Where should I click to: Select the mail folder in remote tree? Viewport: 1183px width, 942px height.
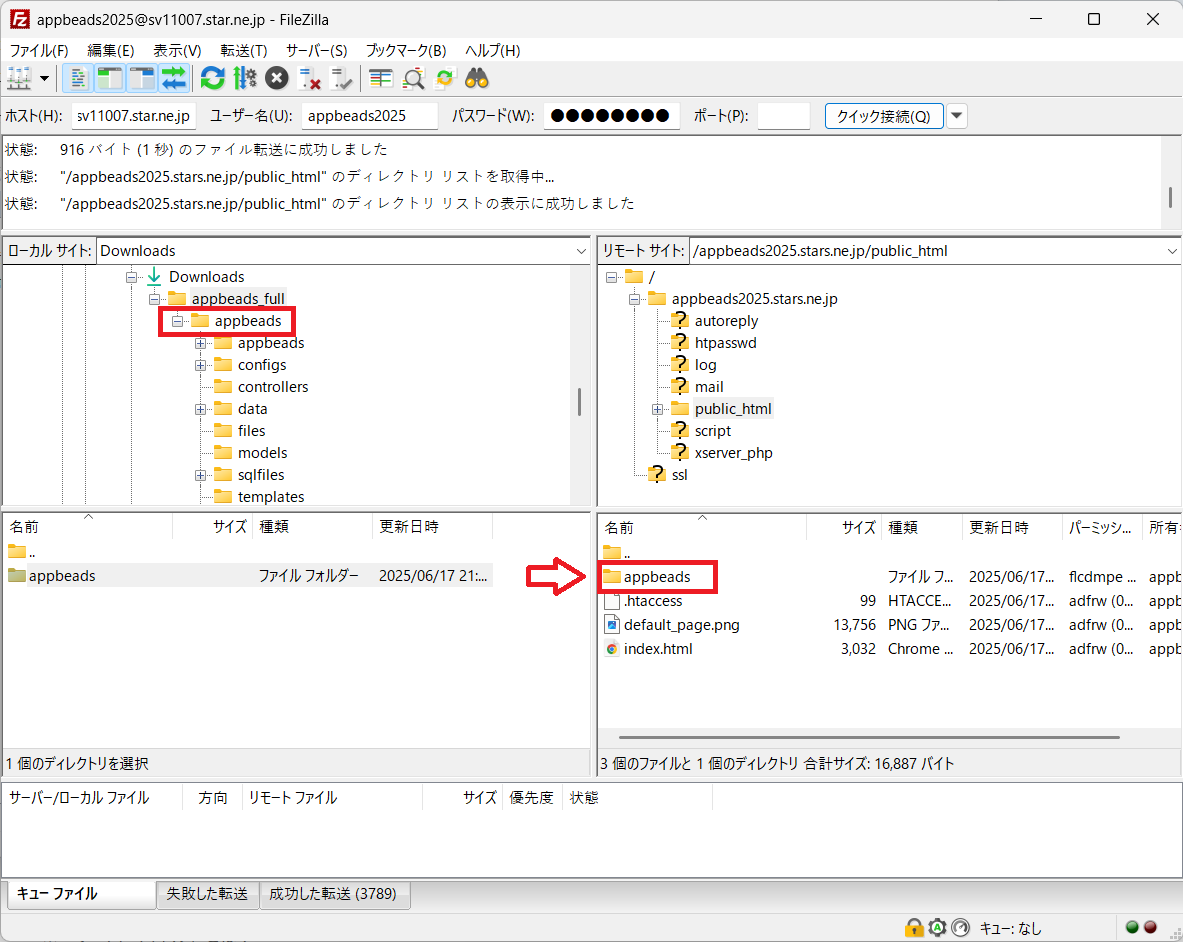708,387
